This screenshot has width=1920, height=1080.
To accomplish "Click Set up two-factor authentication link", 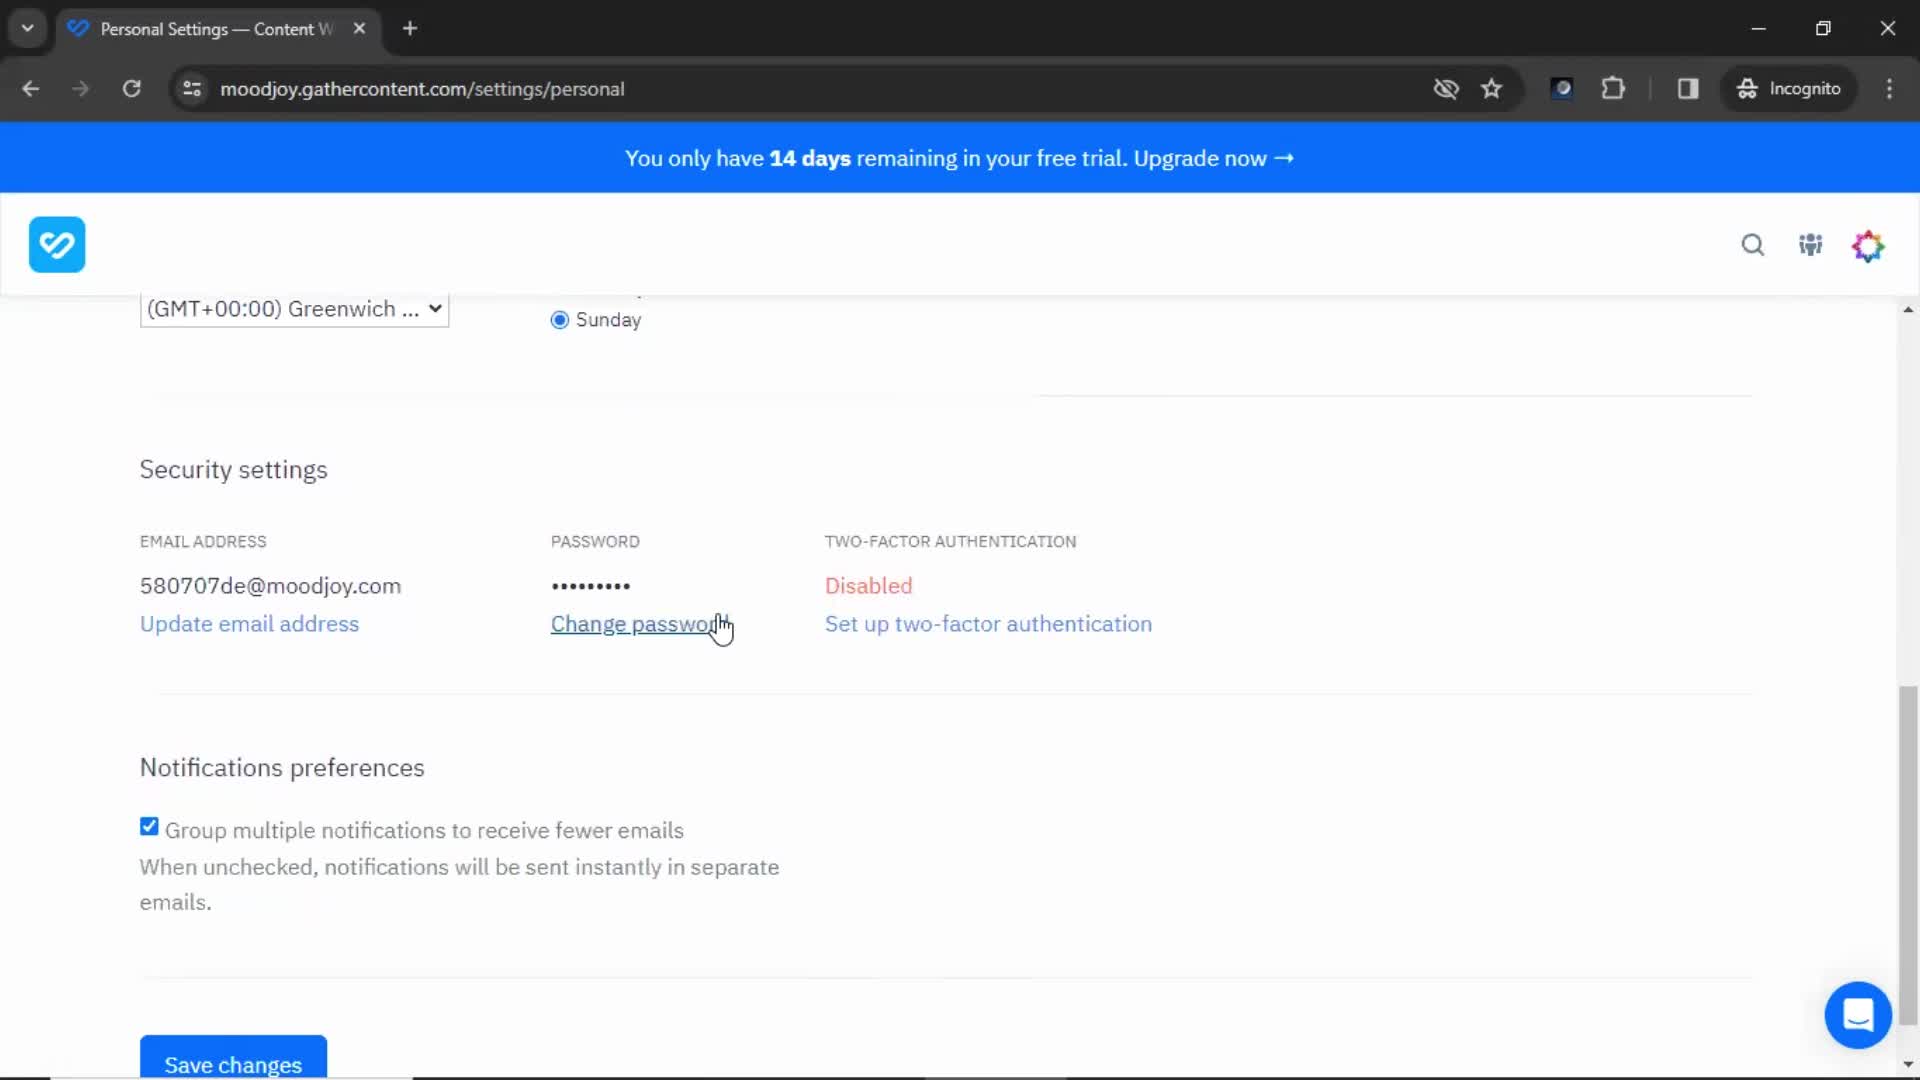I will (x=988, y=624).
